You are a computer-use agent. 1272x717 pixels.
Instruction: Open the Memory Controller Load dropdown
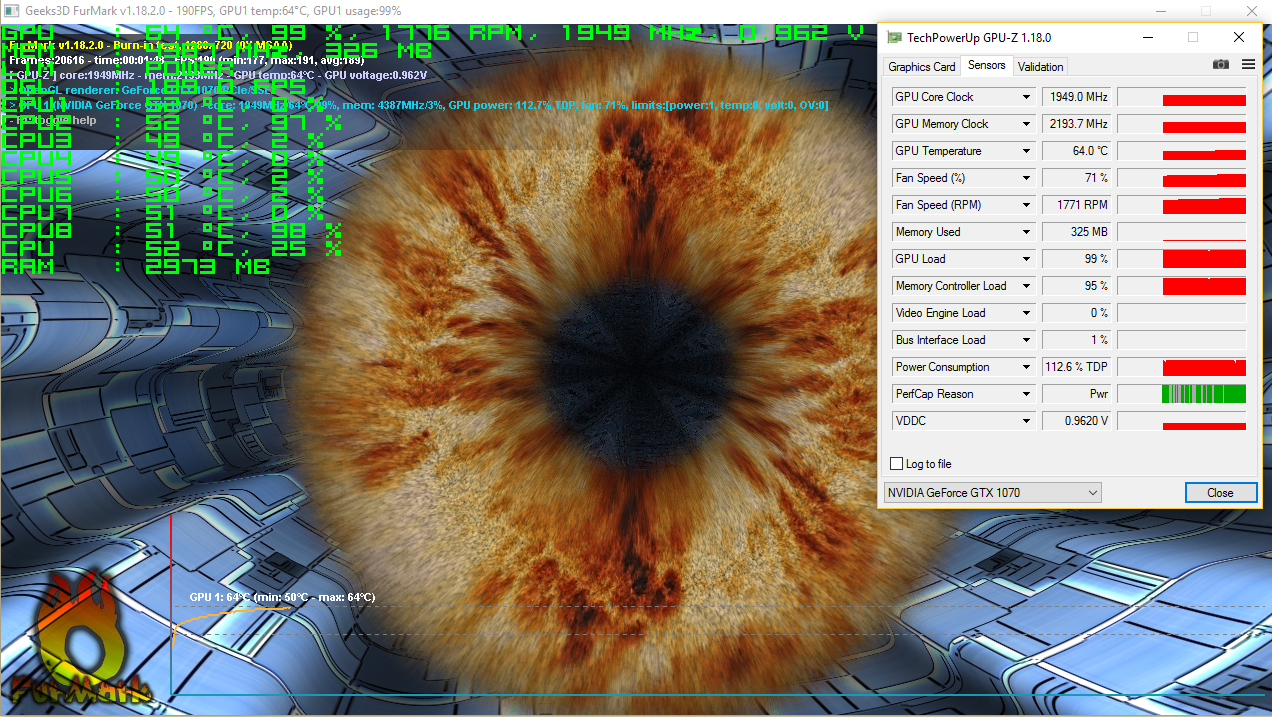click(x=1026, y=286)
